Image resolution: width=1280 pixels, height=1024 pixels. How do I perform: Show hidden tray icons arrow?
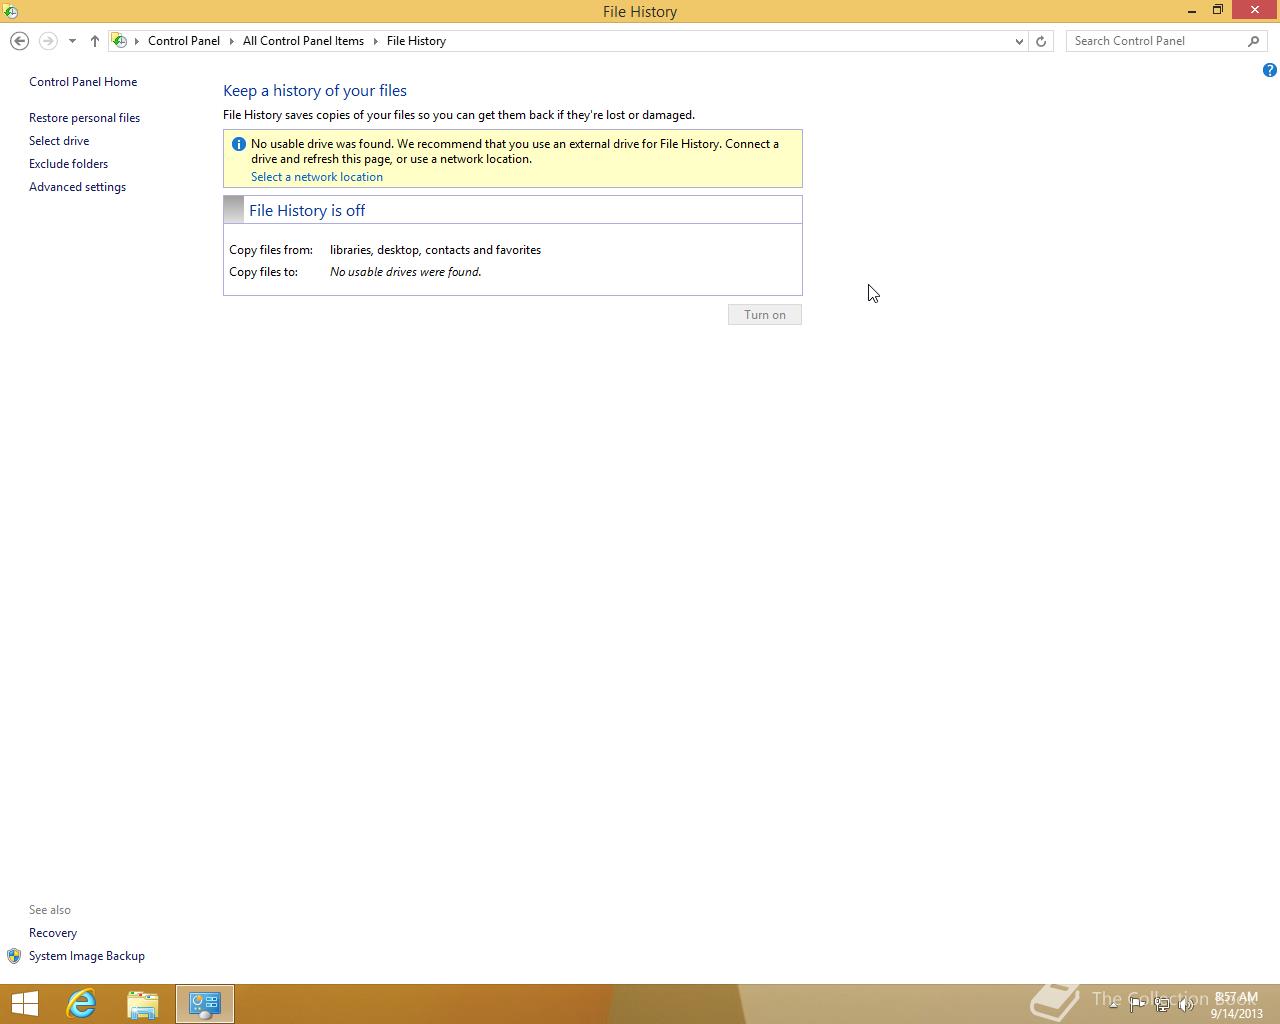(1113, 1004)
